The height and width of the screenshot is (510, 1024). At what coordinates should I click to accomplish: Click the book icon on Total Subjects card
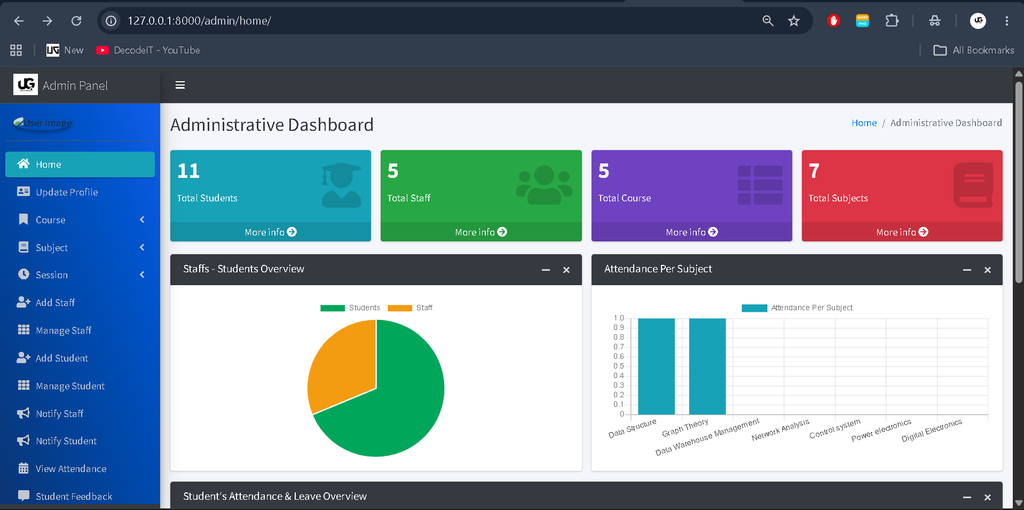coord(973,185)
